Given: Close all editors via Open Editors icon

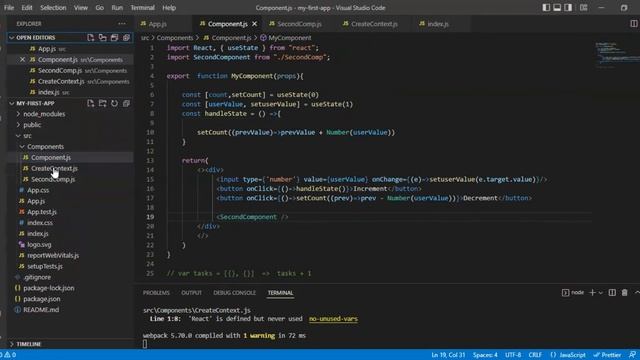Looking at the screenshot, I should tap(126, 38).
